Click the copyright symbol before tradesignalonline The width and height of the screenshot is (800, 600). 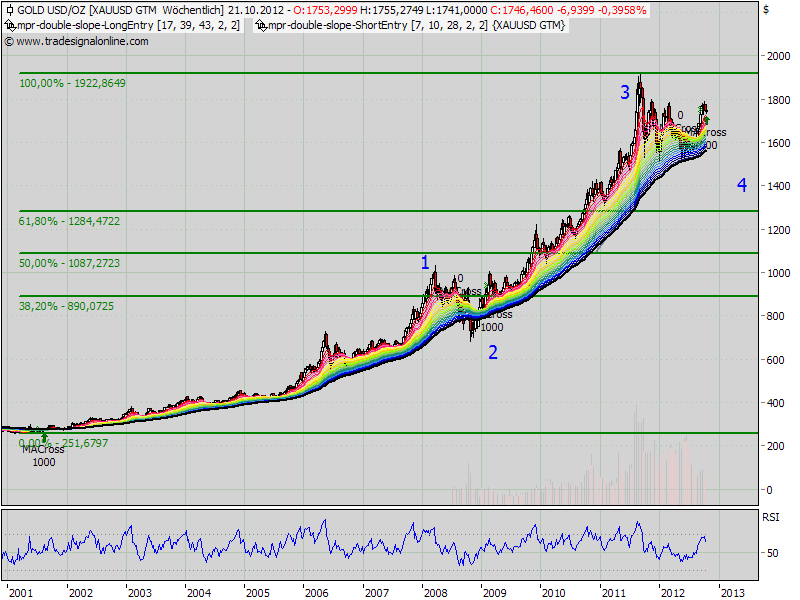(x=9, y=42)
